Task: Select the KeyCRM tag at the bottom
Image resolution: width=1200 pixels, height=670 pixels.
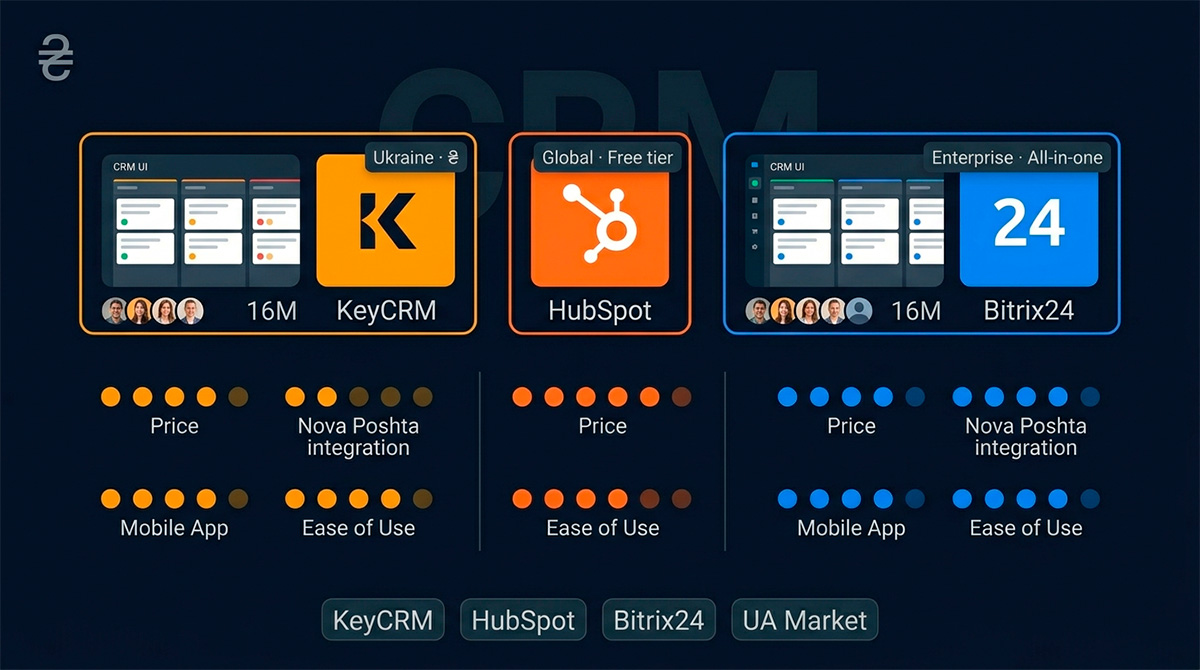Action: pyautogui.click(x=382, y=620)
